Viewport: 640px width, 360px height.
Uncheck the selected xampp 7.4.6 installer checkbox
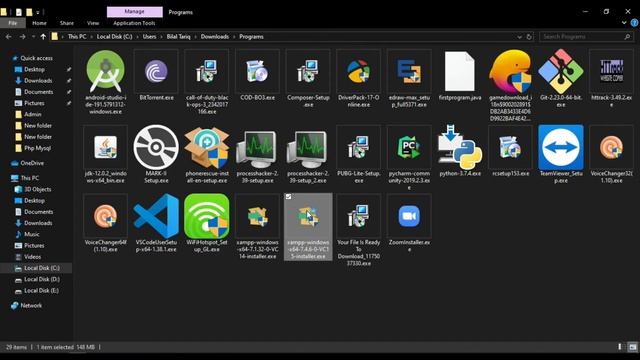[x=288, y=197]
